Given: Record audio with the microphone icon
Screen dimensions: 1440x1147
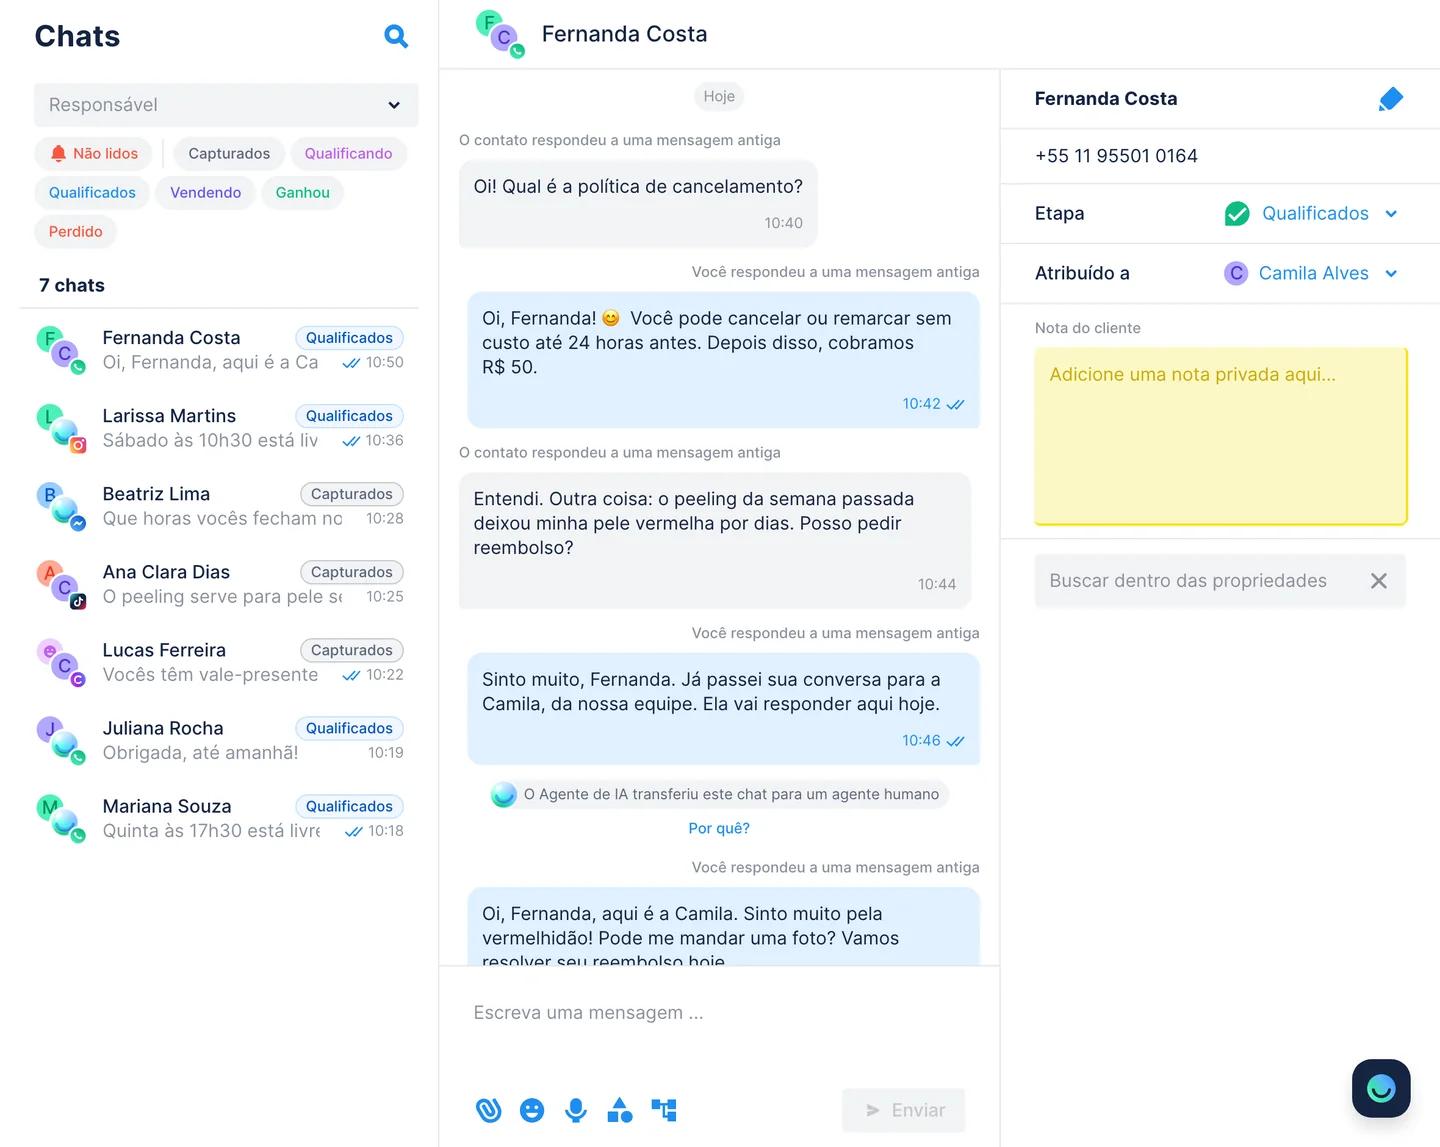Looking at the screenshot, I should [x=576, y=1110].
